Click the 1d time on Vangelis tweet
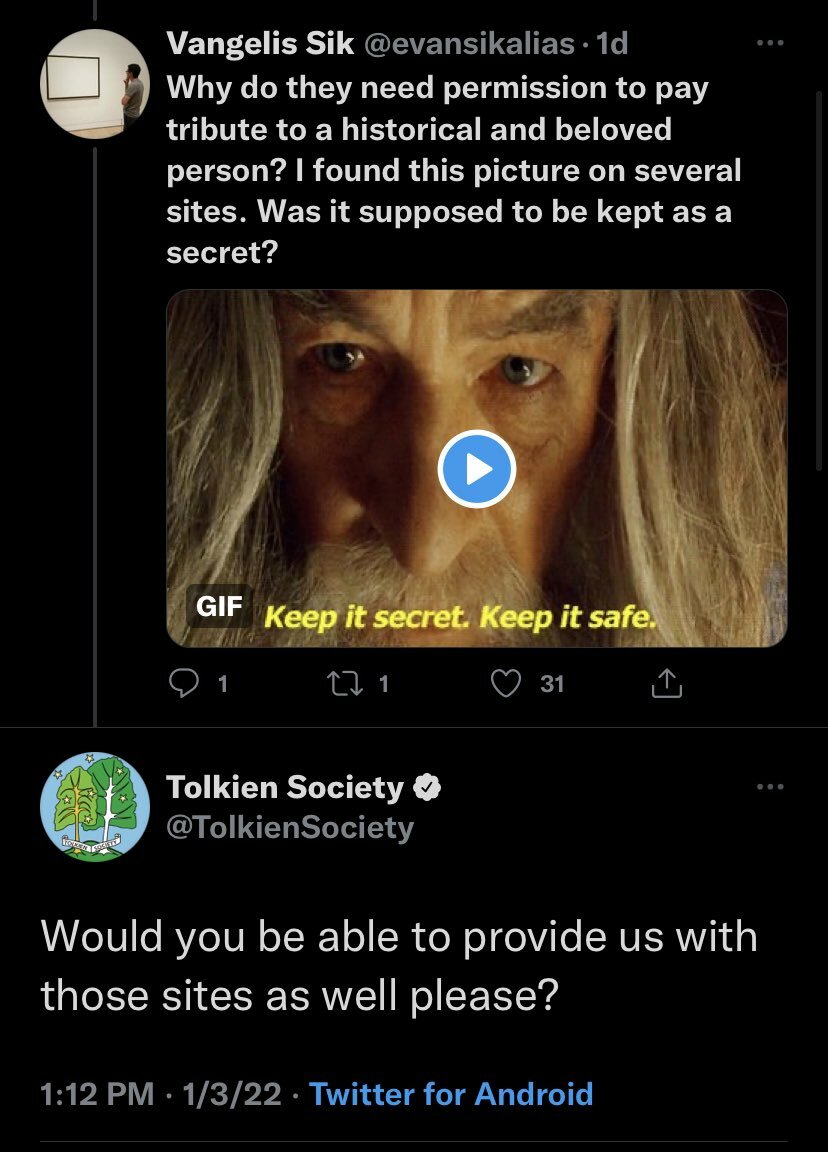 click(611, 44)
